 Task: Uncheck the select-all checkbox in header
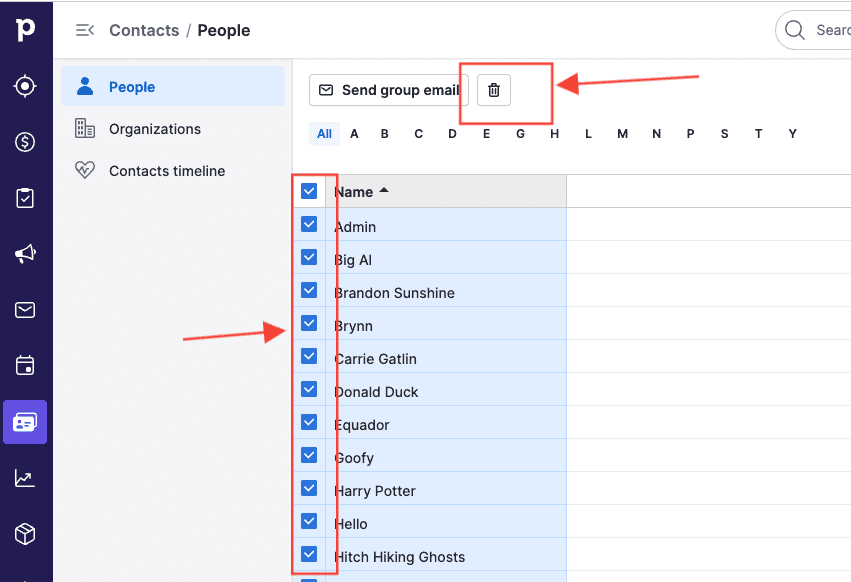tap(309, 191)
